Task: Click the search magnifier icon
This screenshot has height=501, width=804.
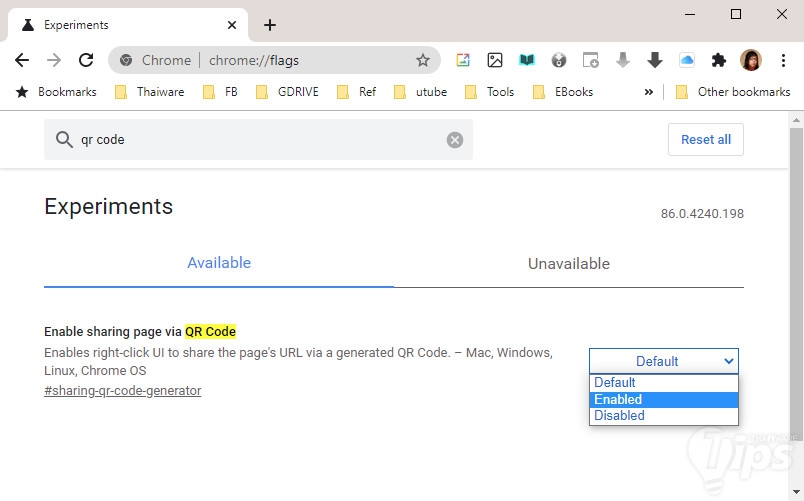Action: pyautogui.click(x=64, y=139)
